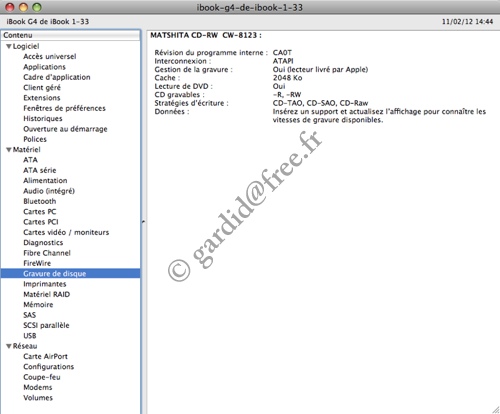Viewport: 500px width, 414px height.
Task: Click the window resize grip corner
Action: tap(496, 410)
